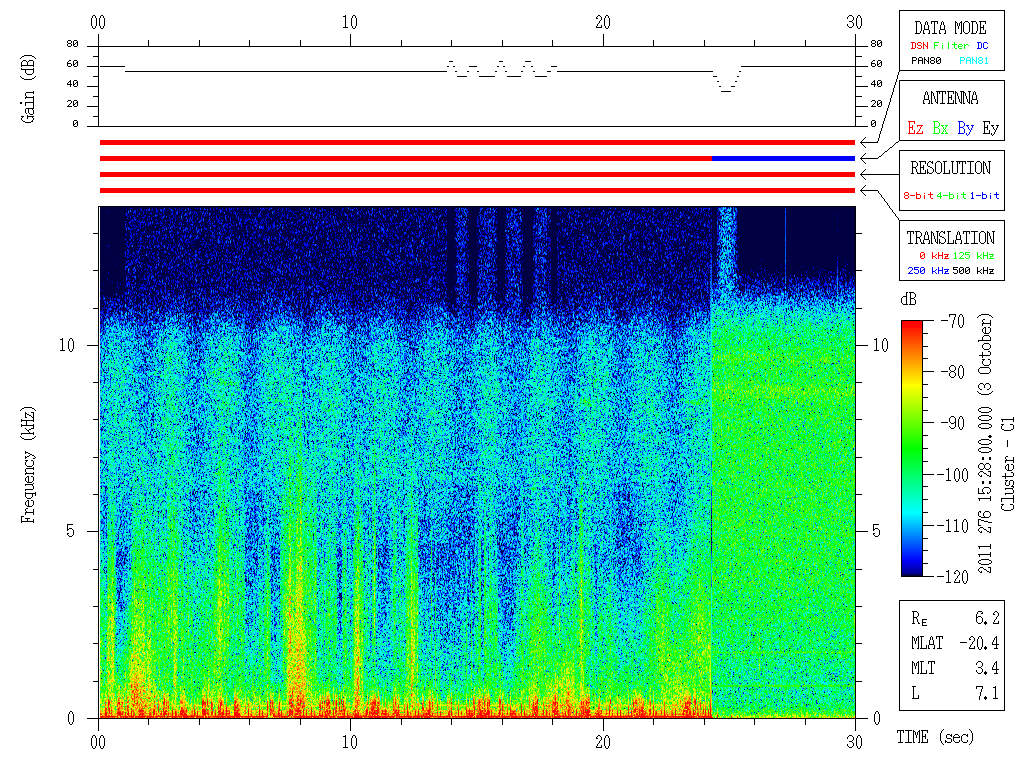Select the red DSN label

[x=919, y=46]
